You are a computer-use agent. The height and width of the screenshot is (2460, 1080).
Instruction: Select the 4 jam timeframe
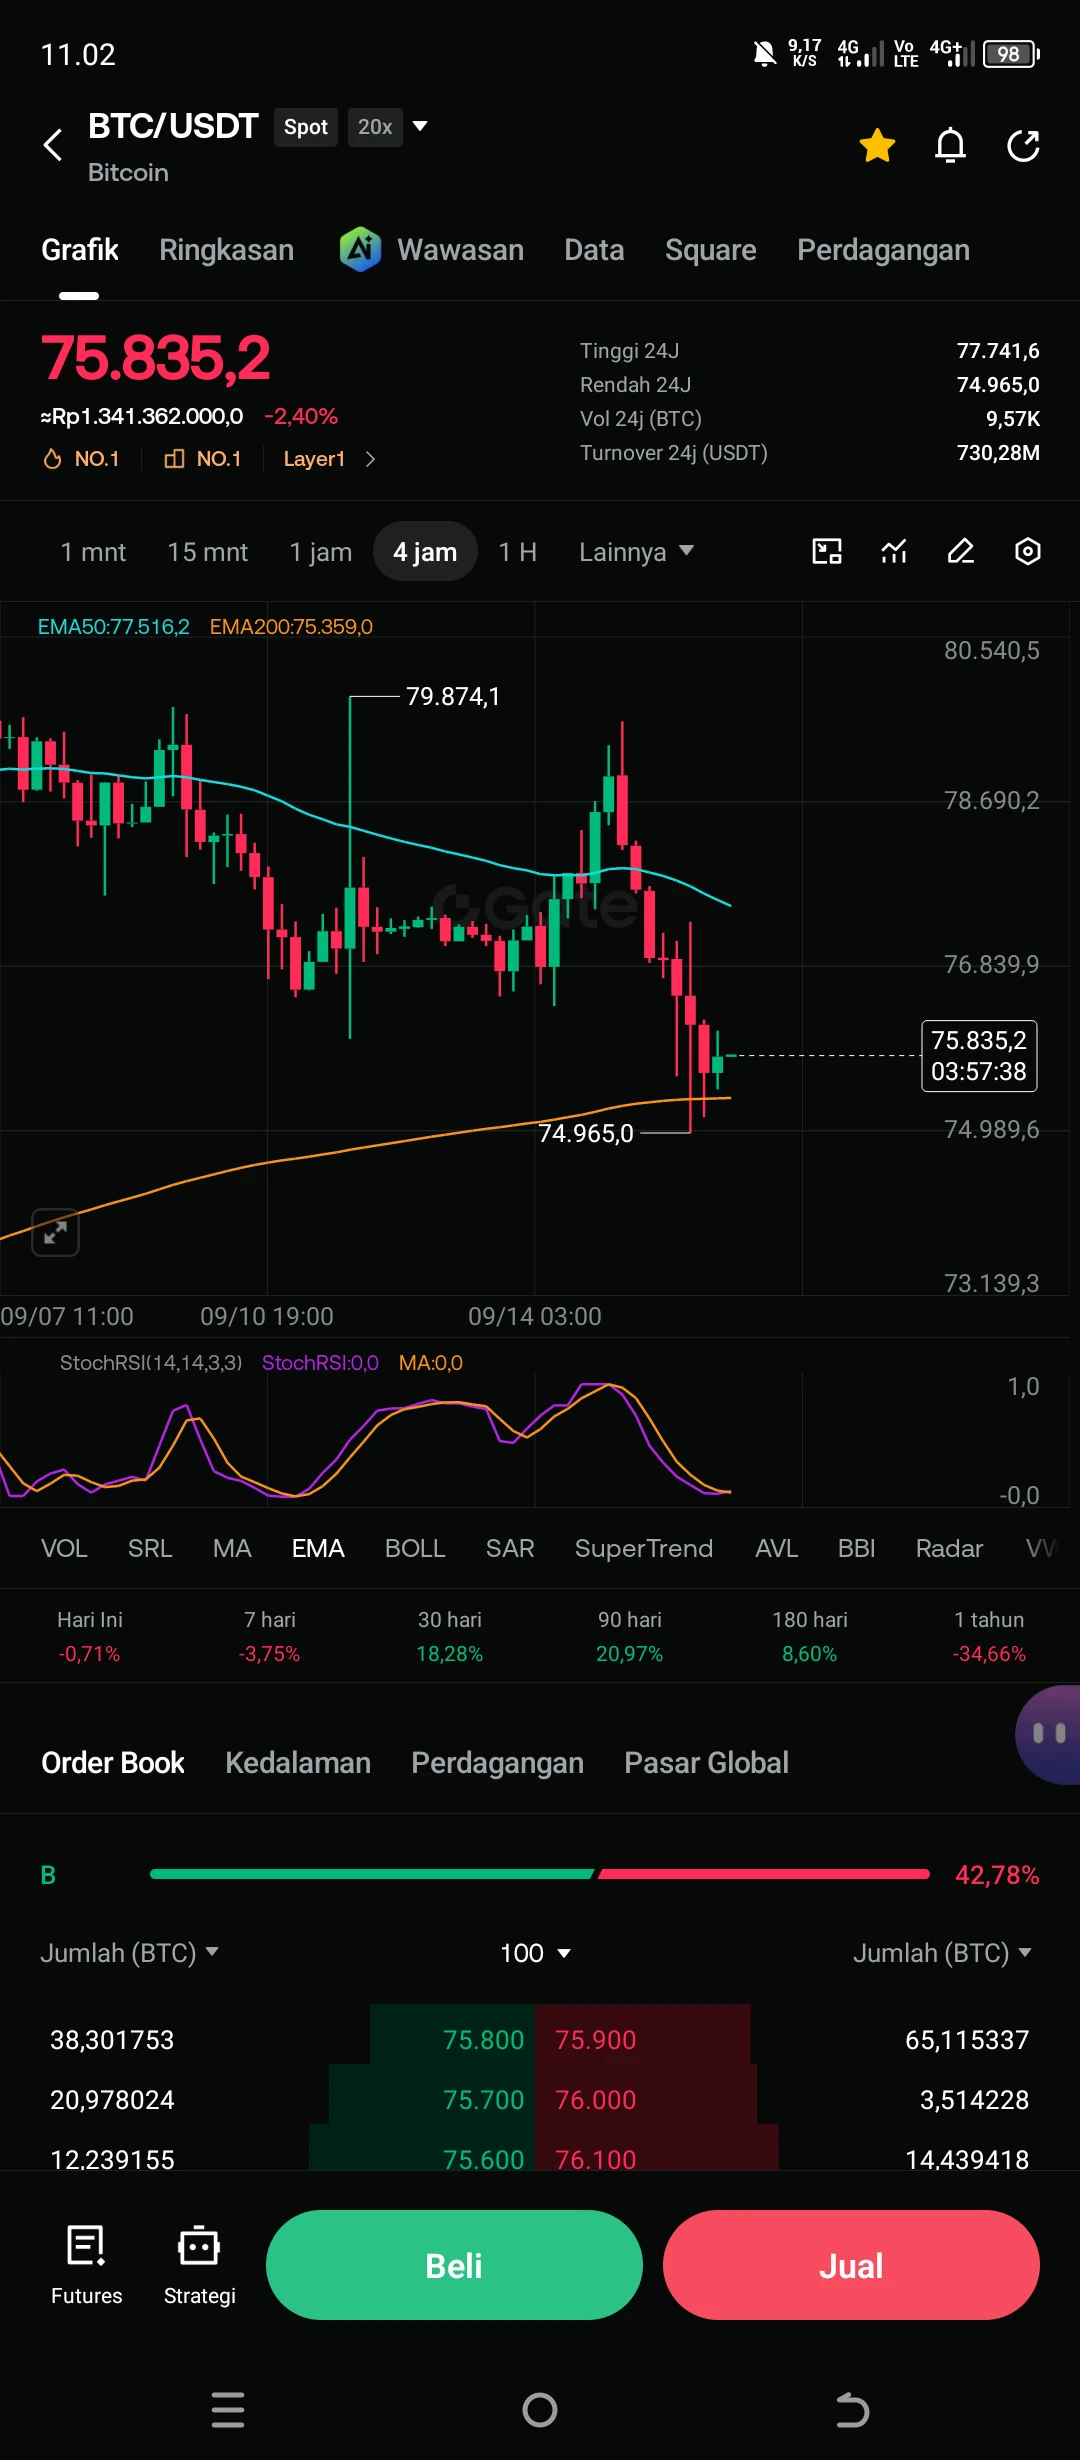point(425,551)
